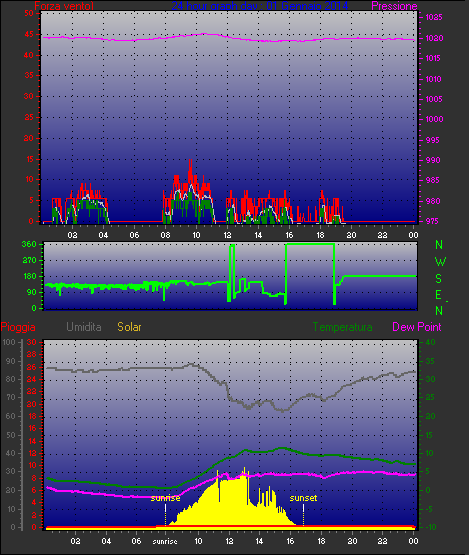
Task: Click the sunrise marker in solar chart
Action: point(165,498)
